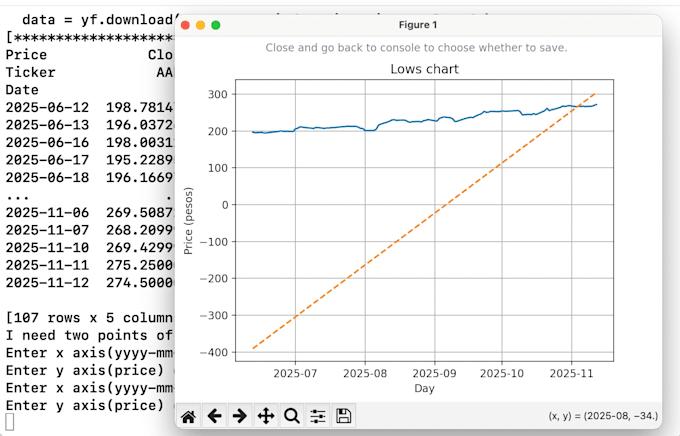Click the 2025-11-06 row in terminal
The image size is (680, 436).
(x=90, y=213)
